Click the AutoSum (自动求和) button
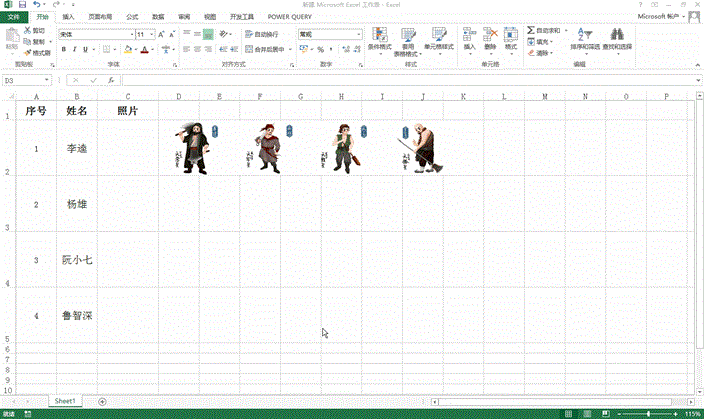704x419 pixels. pyautogui.click(x=541, y=31)
